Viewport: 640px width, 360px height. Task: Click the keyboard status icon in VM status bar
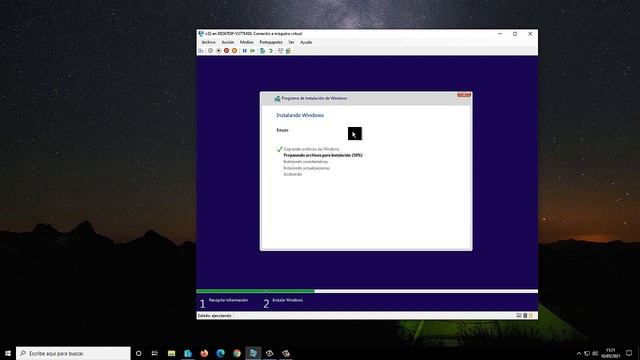coord(519,316)
